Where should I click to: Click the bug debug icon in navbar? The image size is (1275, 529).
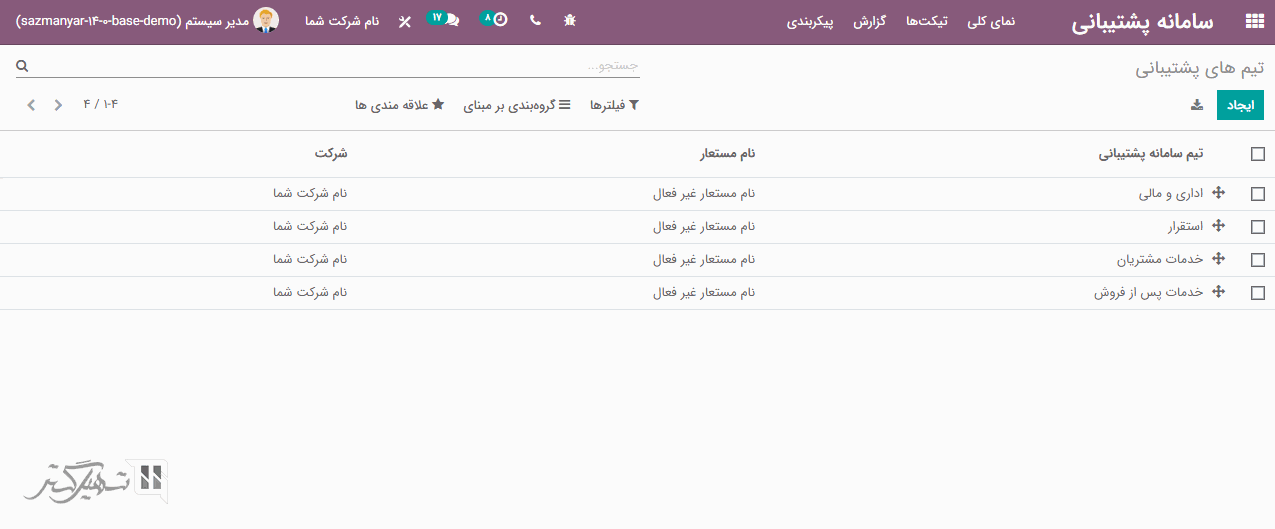click(x=570, y=20)
